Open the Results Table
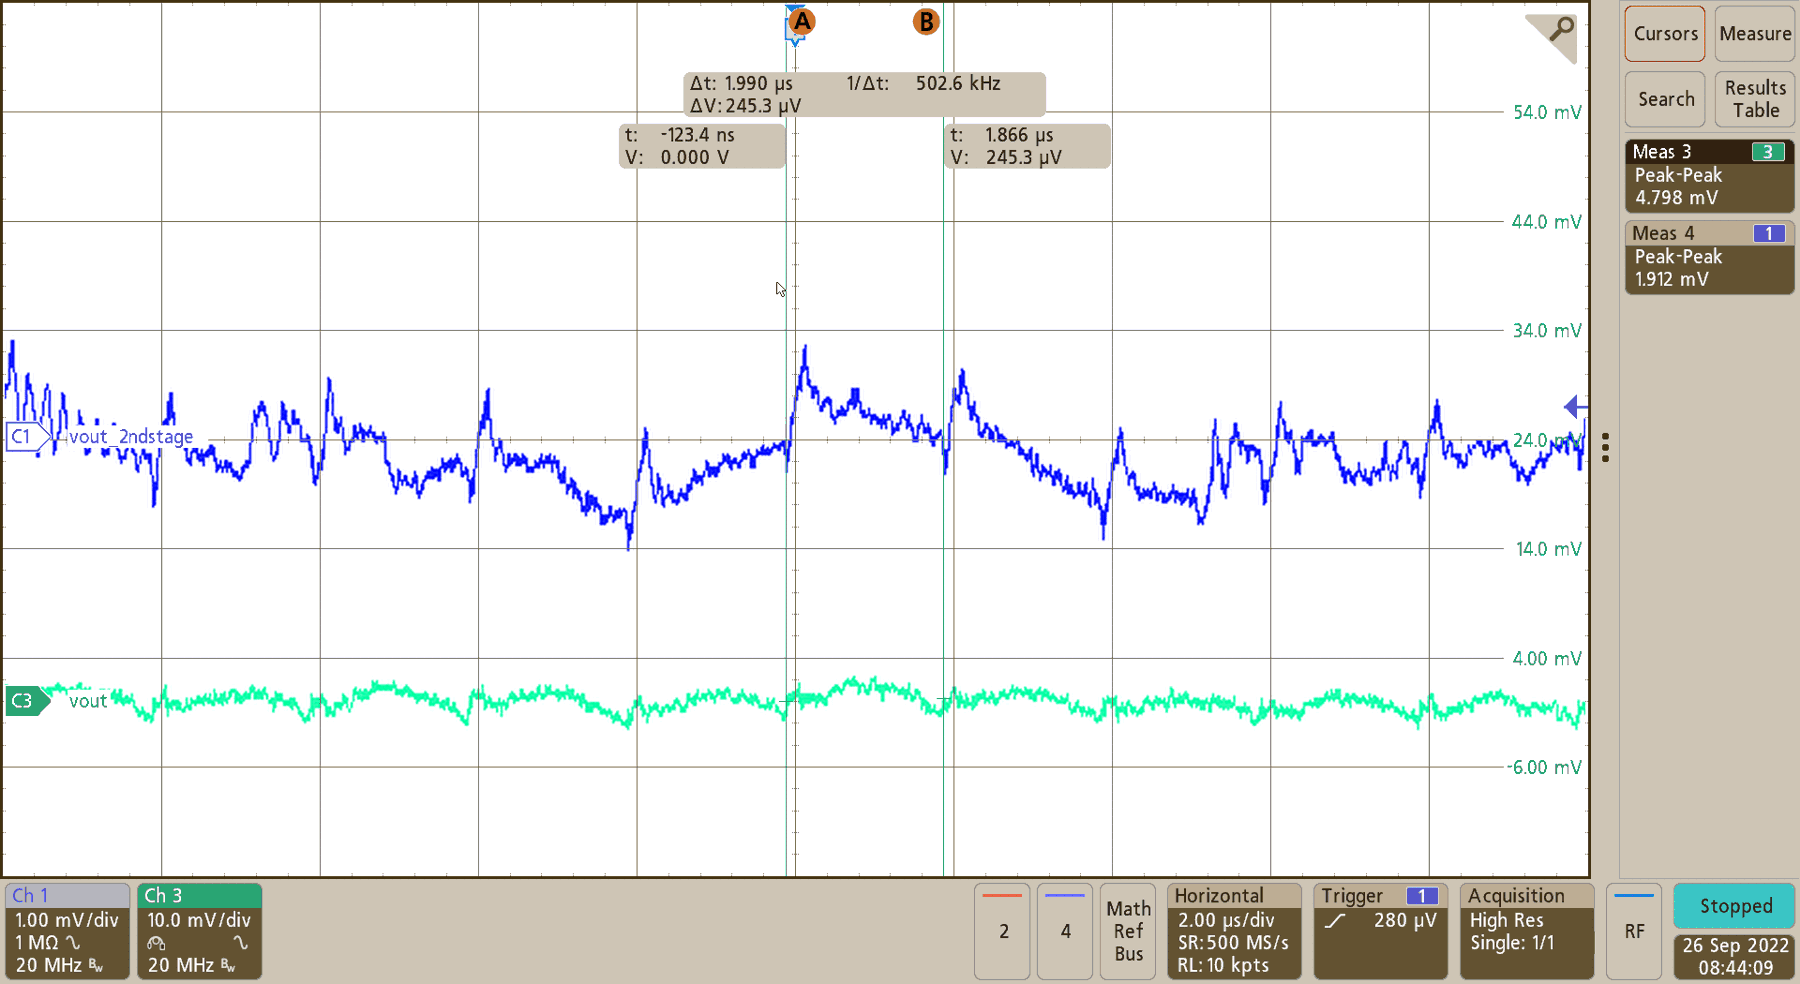This screenshot has height=984, width=1800. (x=1754, y=99)
